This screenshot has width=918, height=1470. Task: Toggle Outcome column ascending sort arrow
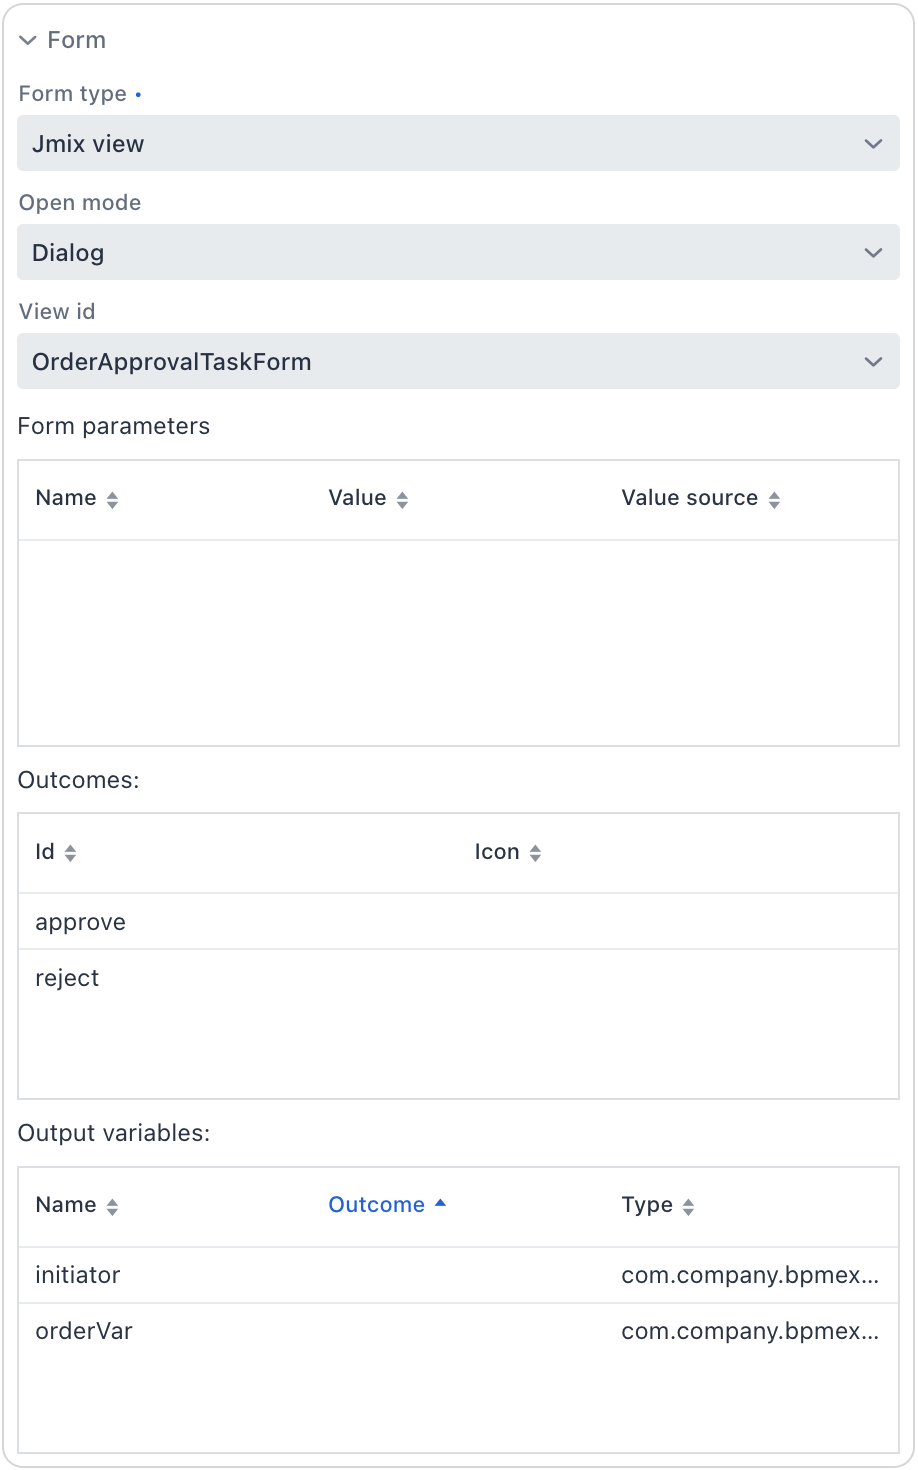click(x=440, y=1204)
